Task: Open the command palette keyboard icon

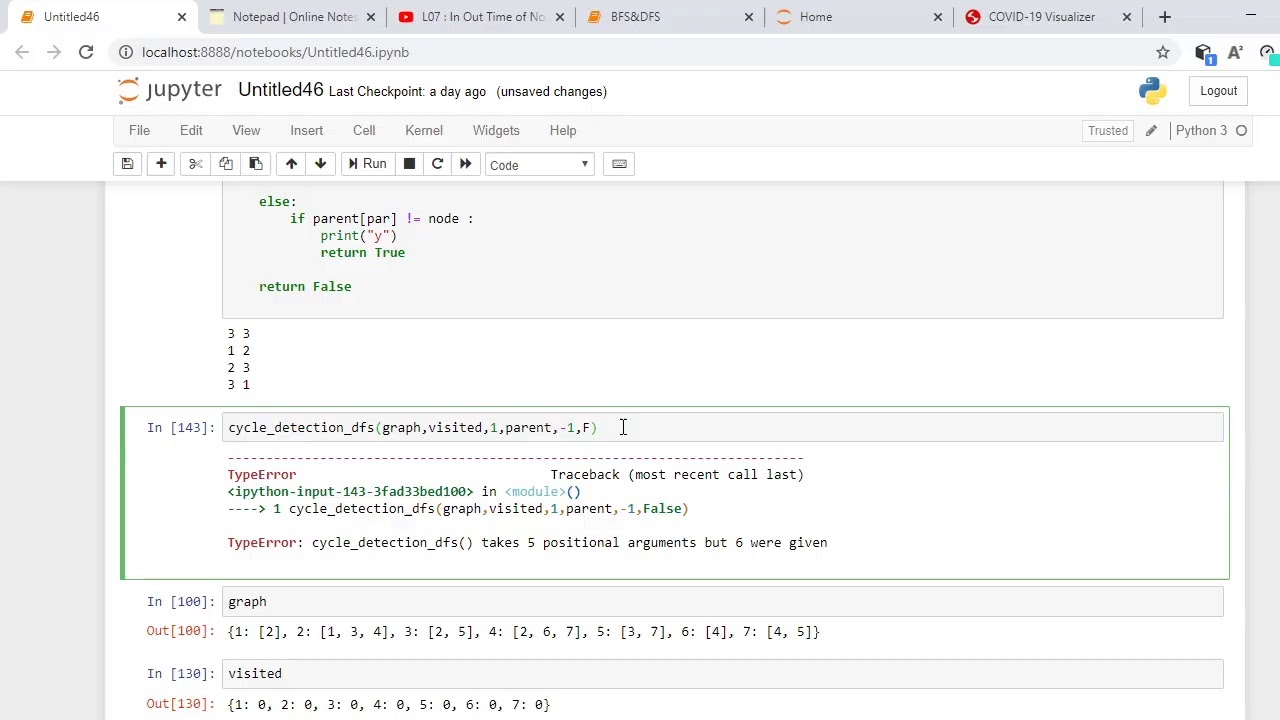Action: click(x=619, y=164)
